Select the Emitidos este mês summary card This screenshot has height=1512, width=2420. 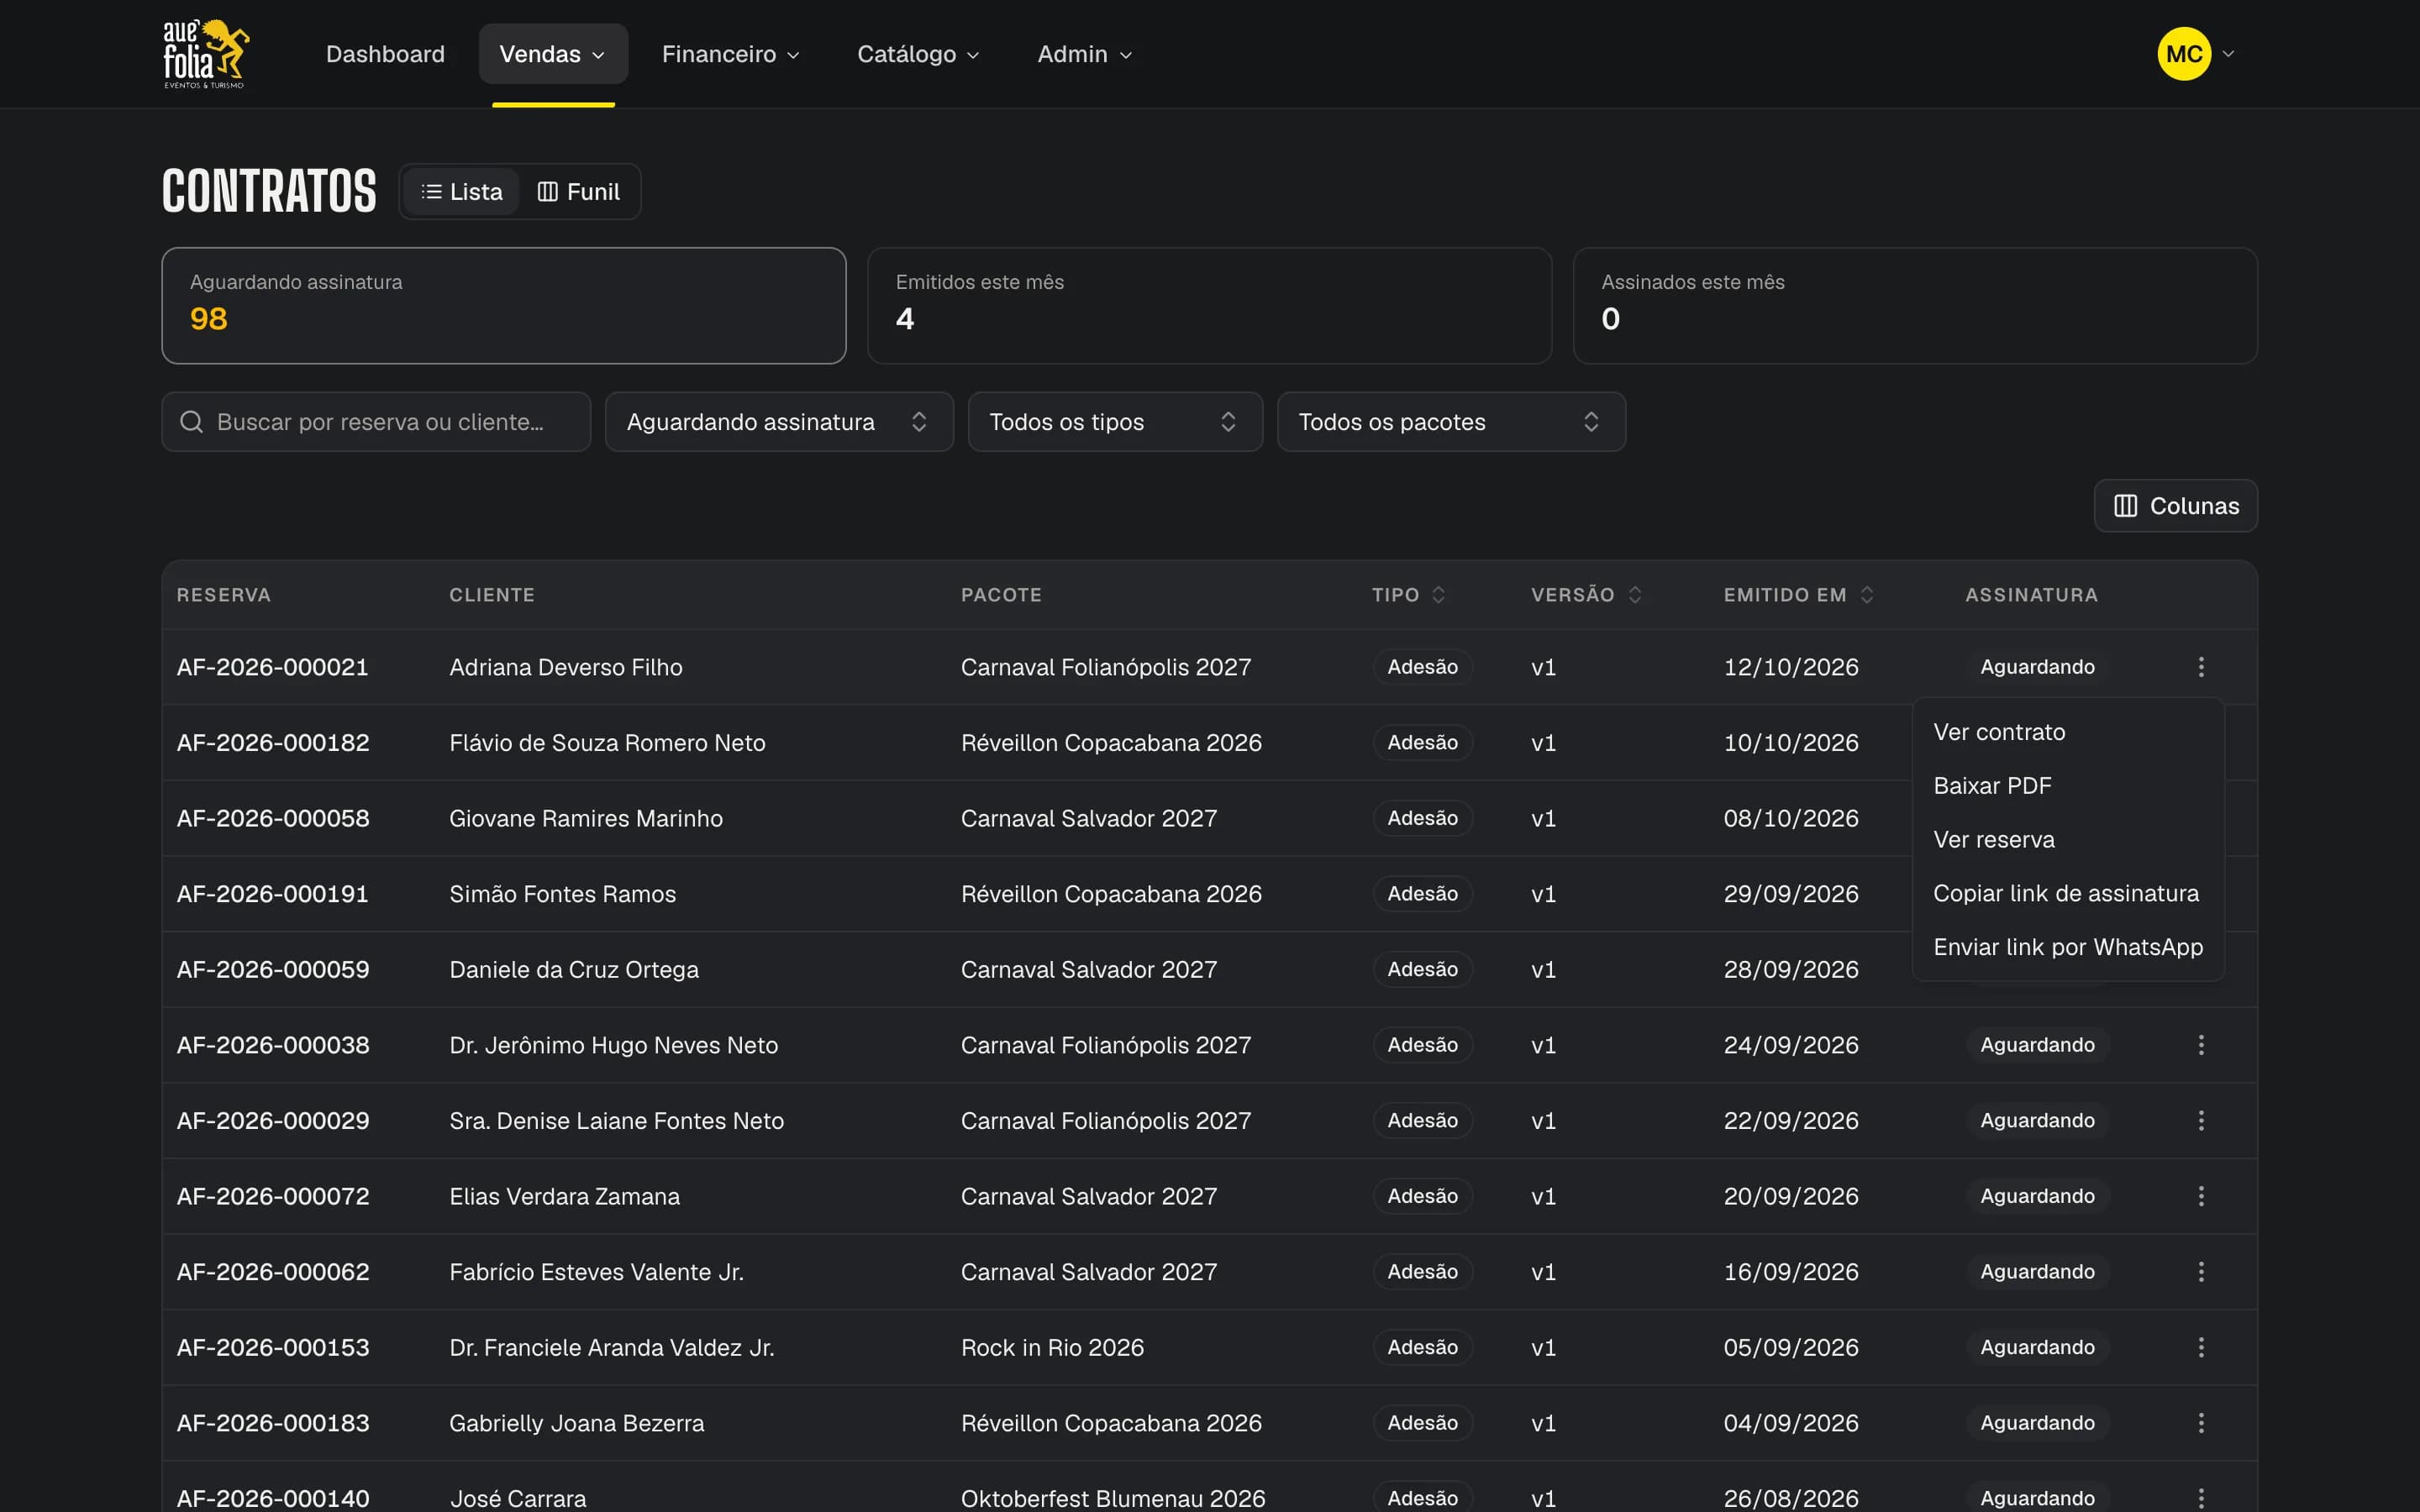(x=1209, y=306)
